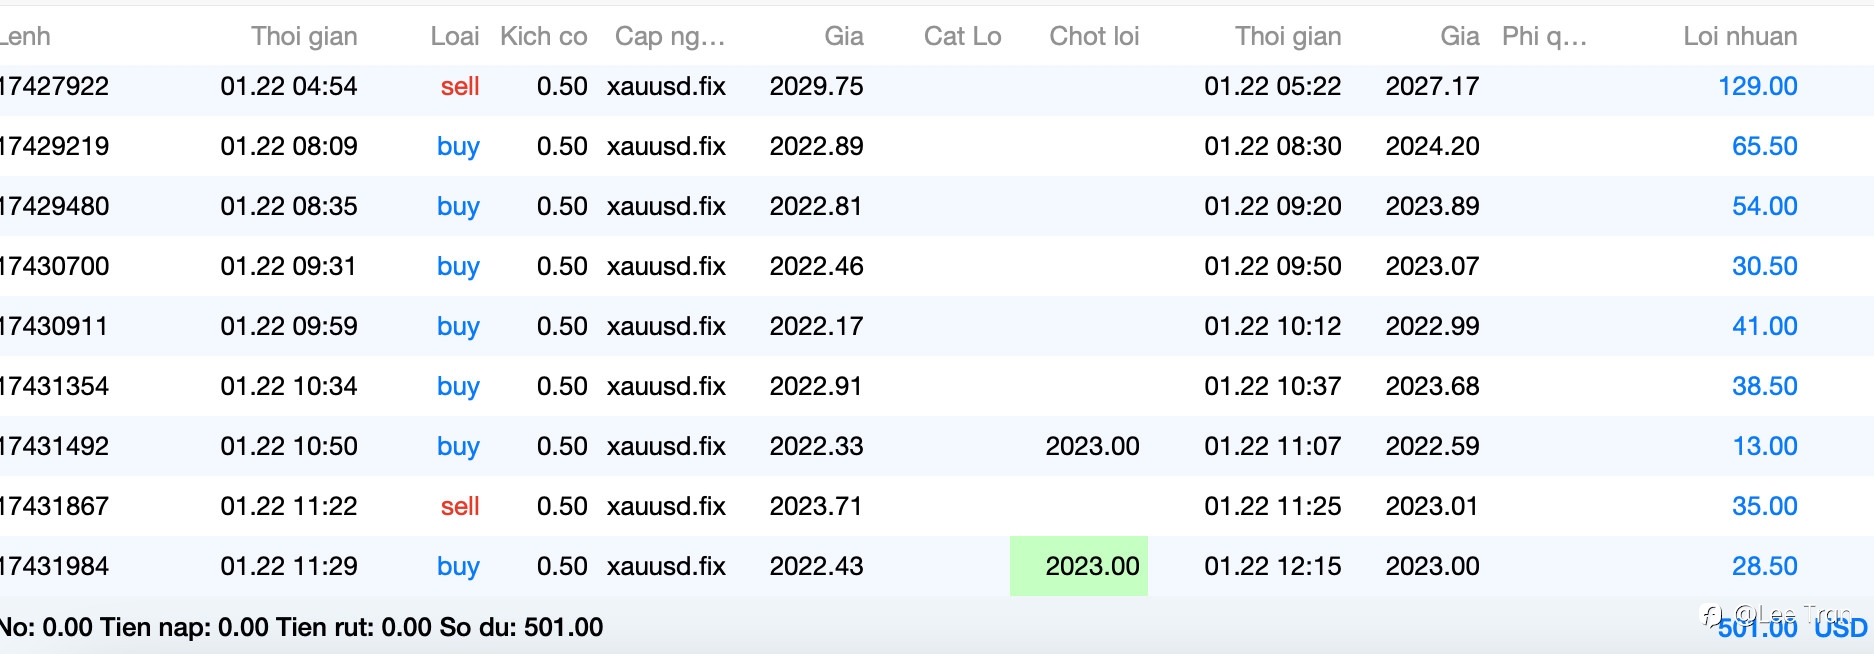The height and width of the screenshot is (654, 1874).
Task: Select order row 17431492
Action: [55, 446]
